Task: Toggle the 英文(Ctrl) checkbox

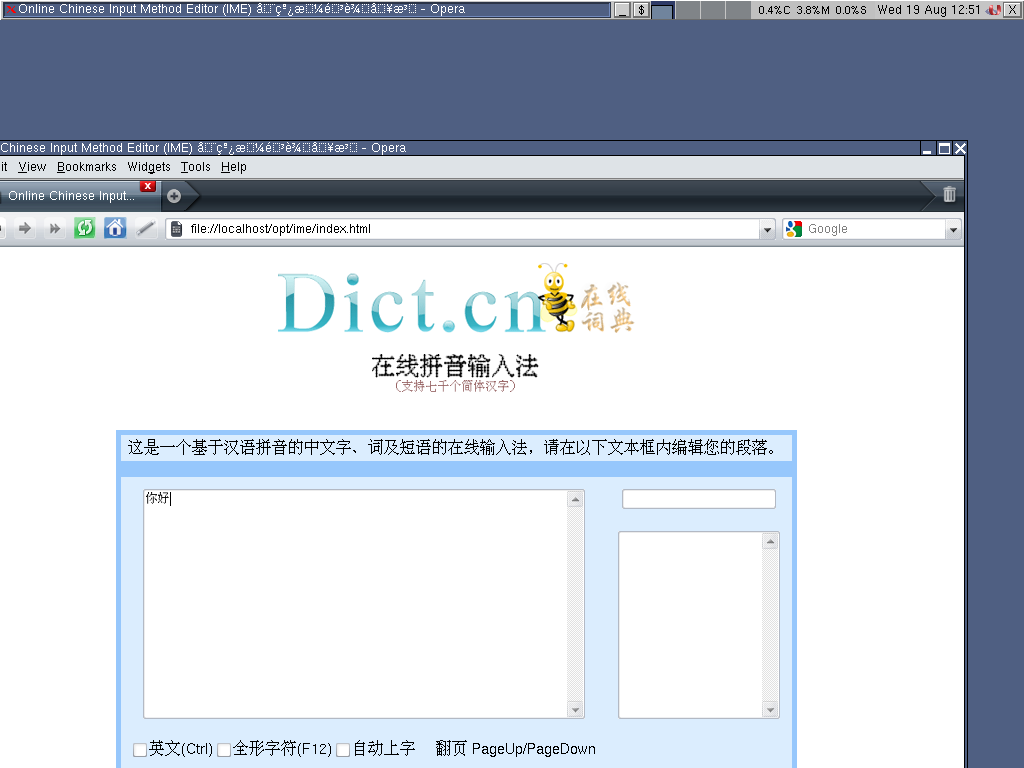Action: (x=140, y=750)
